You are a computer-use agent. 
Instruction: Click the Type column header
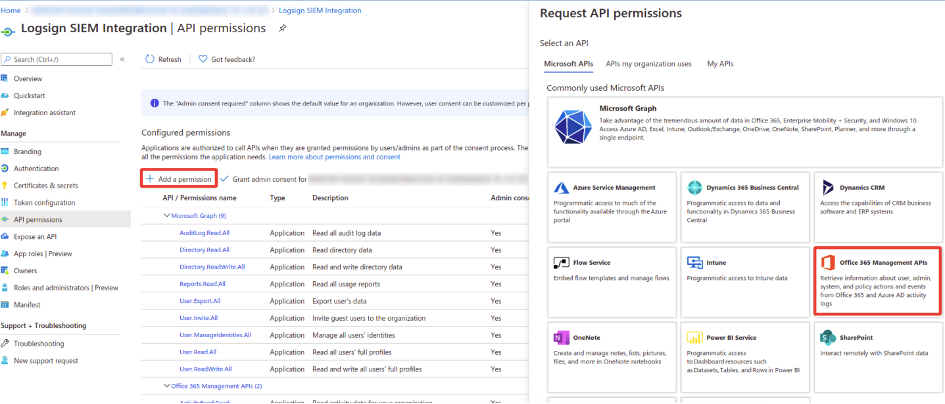coord(277,198)
